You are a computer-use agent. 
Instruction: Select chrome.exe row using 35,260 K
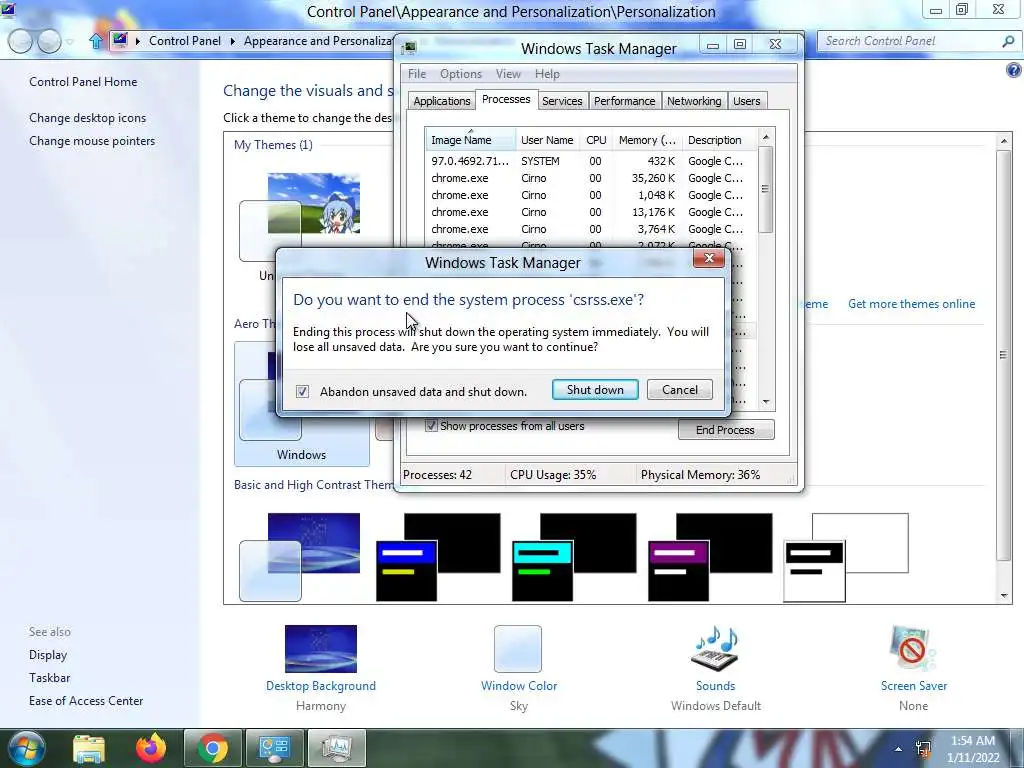pos(592,178)
